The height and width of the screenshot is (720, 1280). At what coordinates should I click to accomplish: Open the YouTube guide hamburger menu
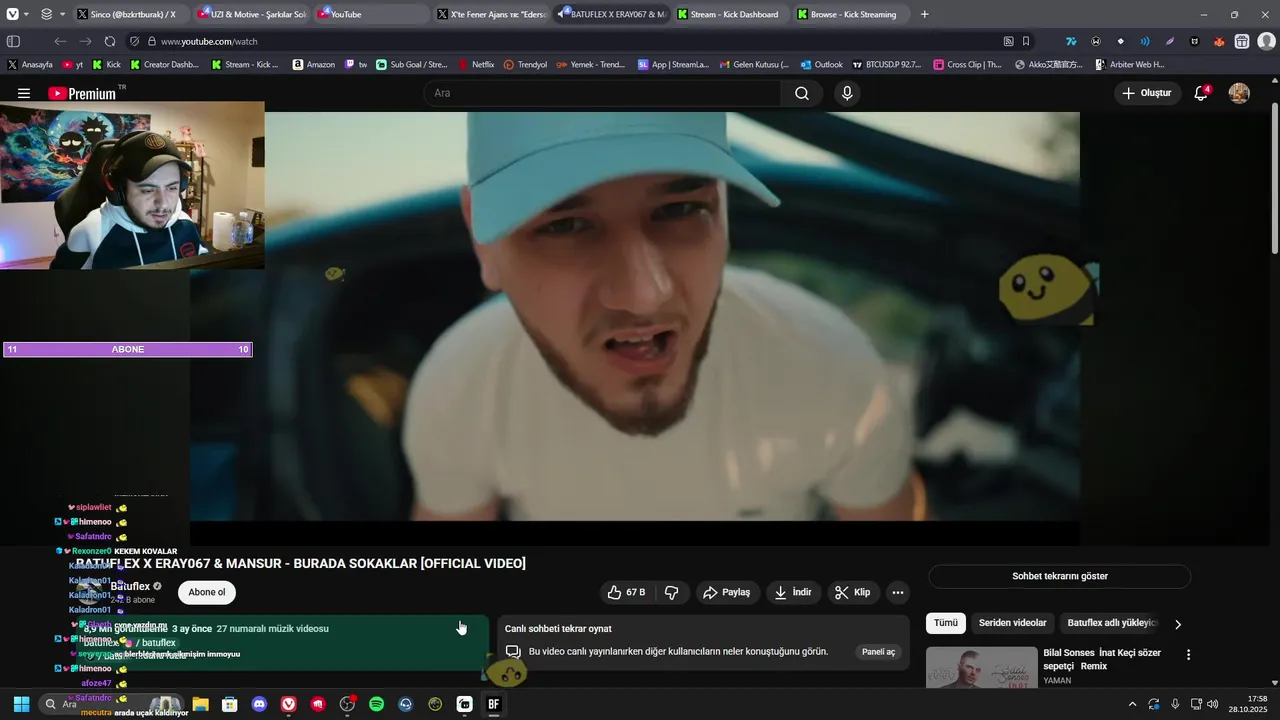[x=24, y=93]
